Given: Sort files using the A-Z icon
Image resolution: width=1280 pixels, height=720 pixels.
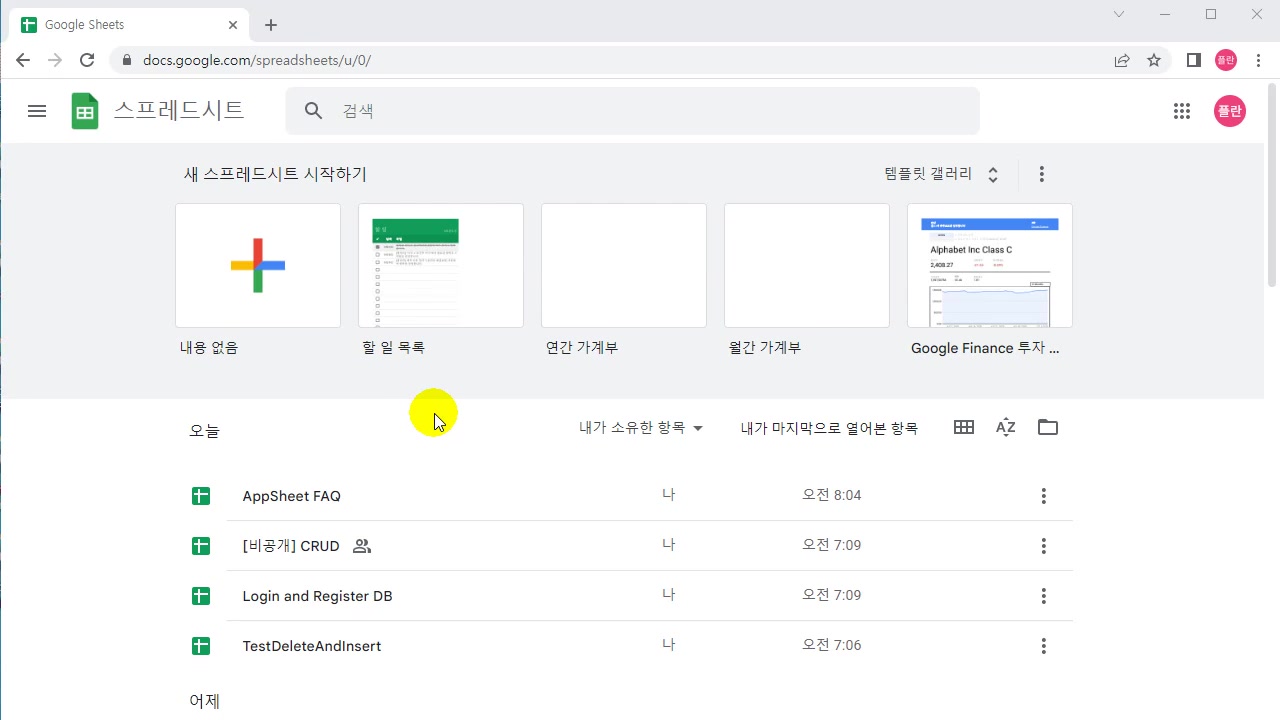Looking at the screenshot, I should 1005,427.
